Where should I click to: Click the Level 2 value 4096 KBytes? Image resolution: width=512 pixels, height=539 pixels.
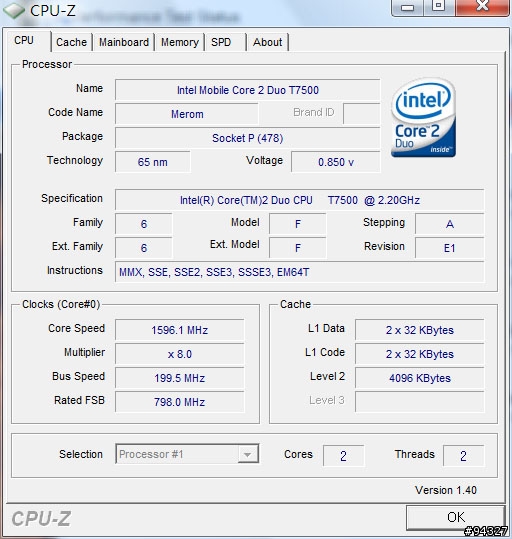point(420,378)
